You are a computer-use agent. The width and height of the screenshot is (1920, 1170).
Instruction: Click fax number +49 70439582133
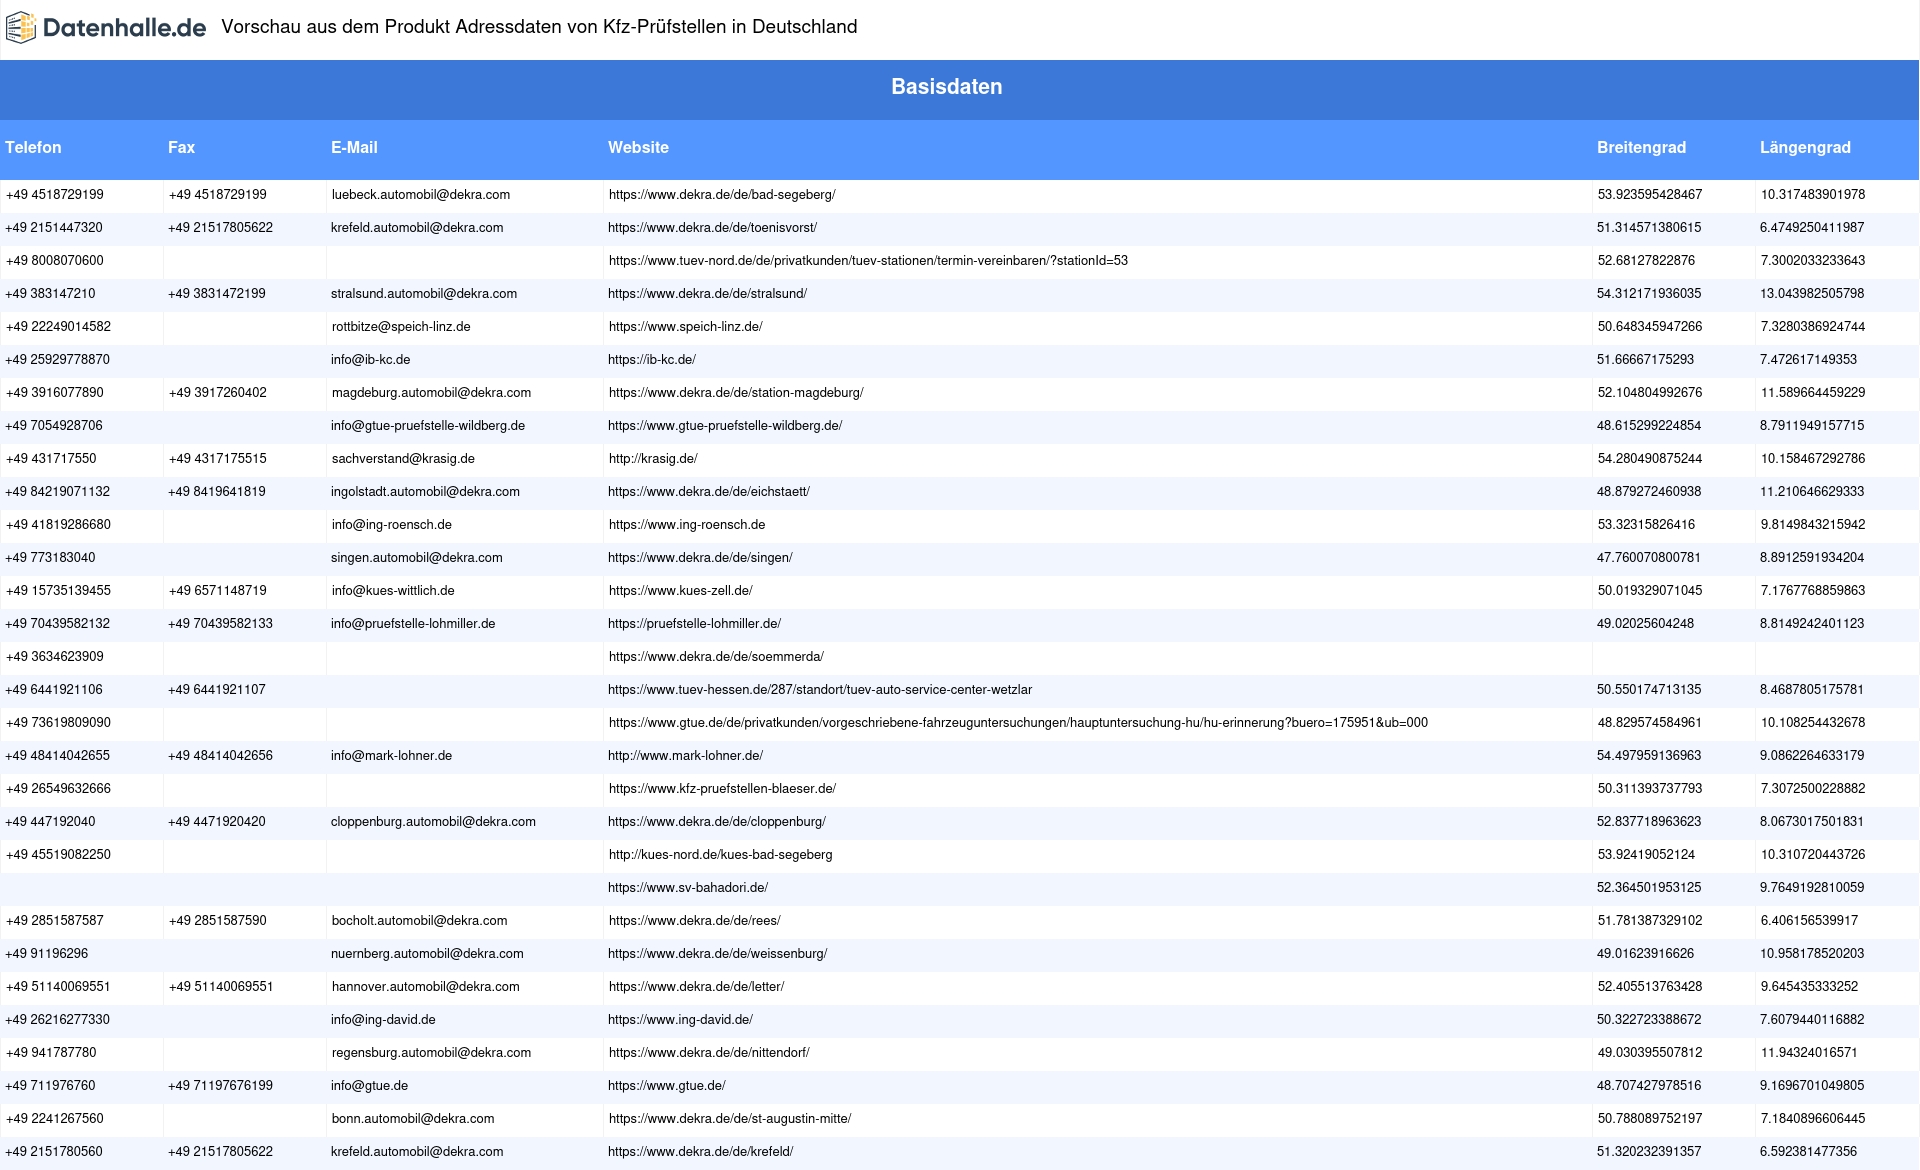coord(220,624)
